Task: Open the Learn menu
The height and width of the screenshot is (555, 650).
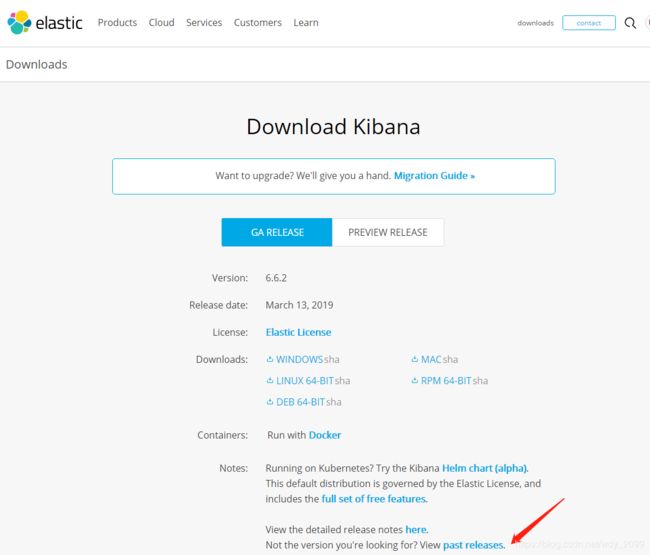Action: pyautogui.click(x=306, y=22)
